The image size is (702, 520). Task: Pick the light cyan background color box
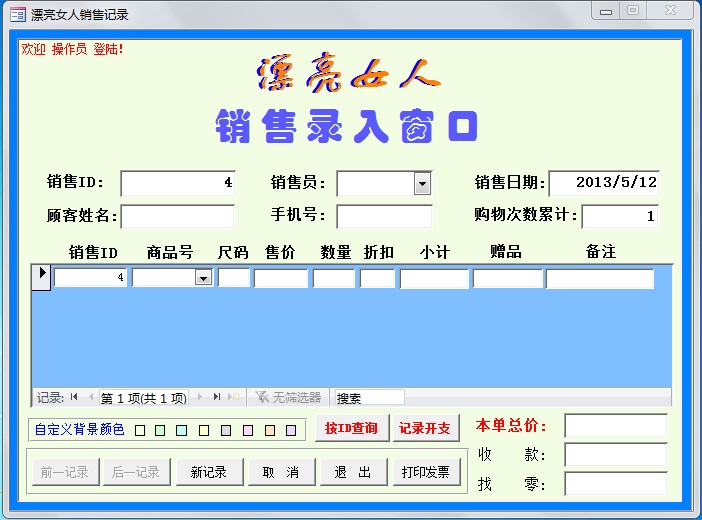[x=181, y=430]
